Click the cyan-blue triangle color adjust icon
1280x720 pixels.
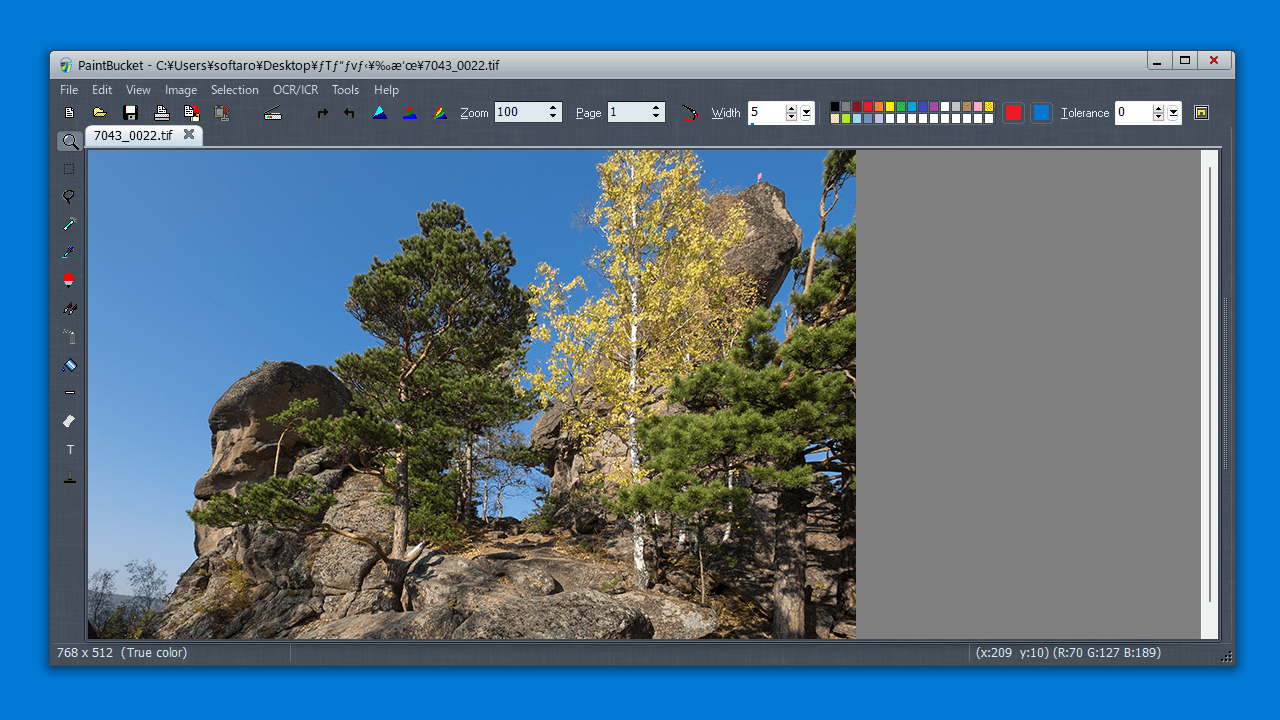[380, 113]
